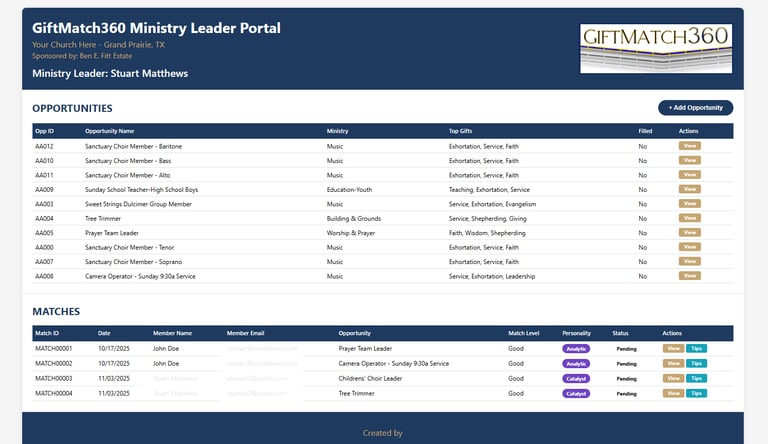Click the GiftMatch360 logo image

pyautogui.click(x=656, y=49)
